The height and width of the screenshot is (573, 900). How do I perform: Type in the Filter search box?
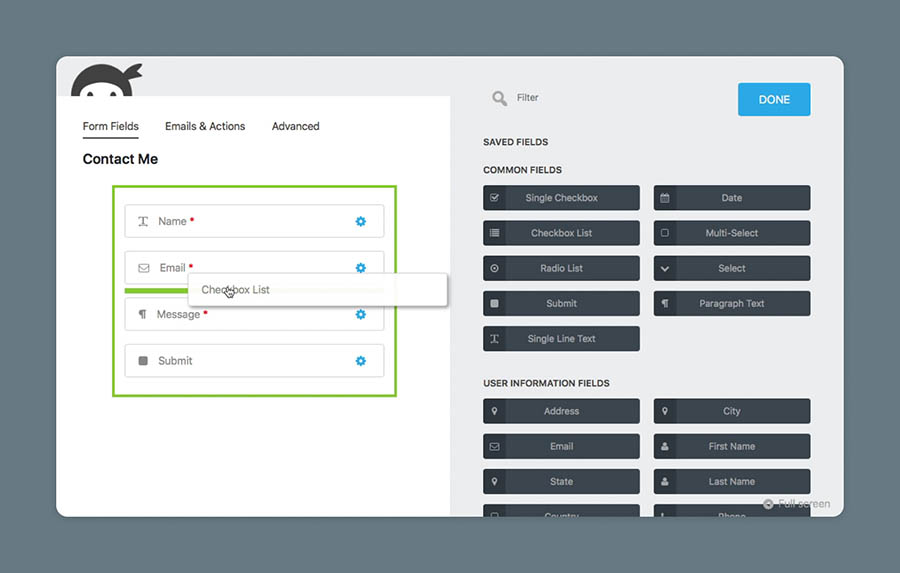click(600, 98)
